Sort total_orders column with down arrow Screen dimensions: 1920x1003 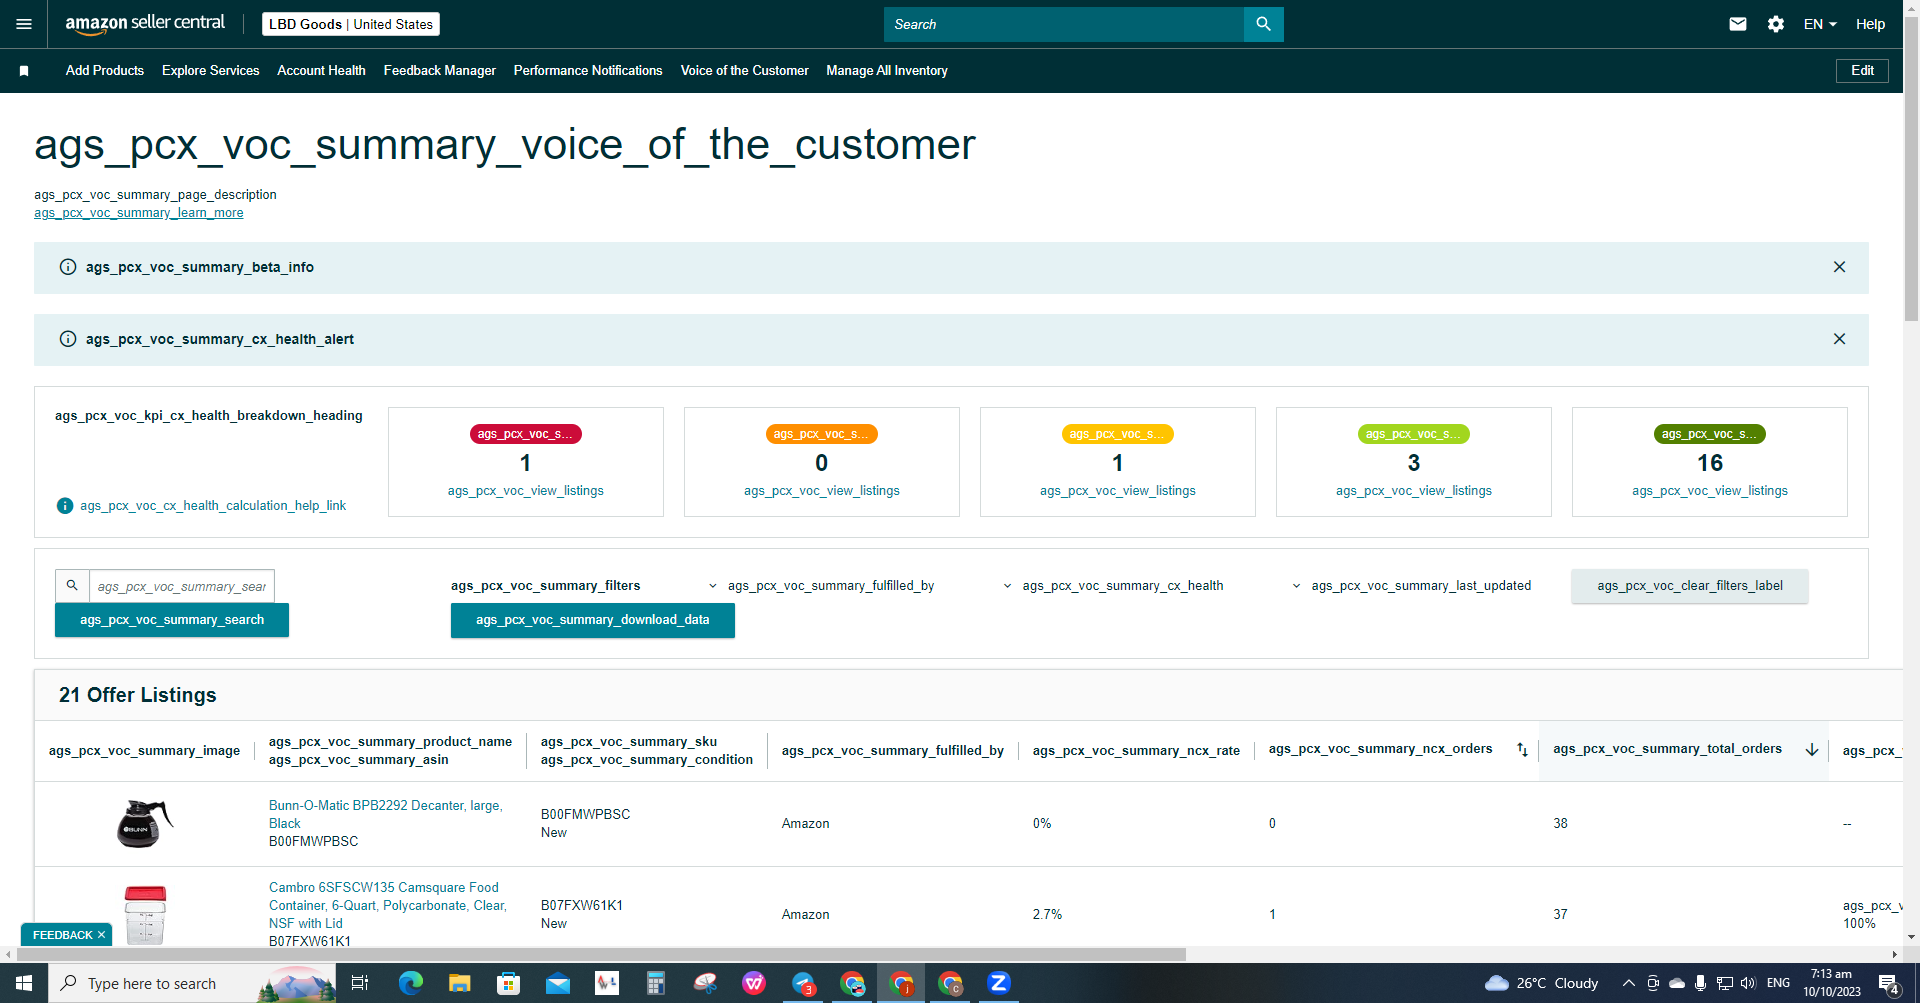1811,750
